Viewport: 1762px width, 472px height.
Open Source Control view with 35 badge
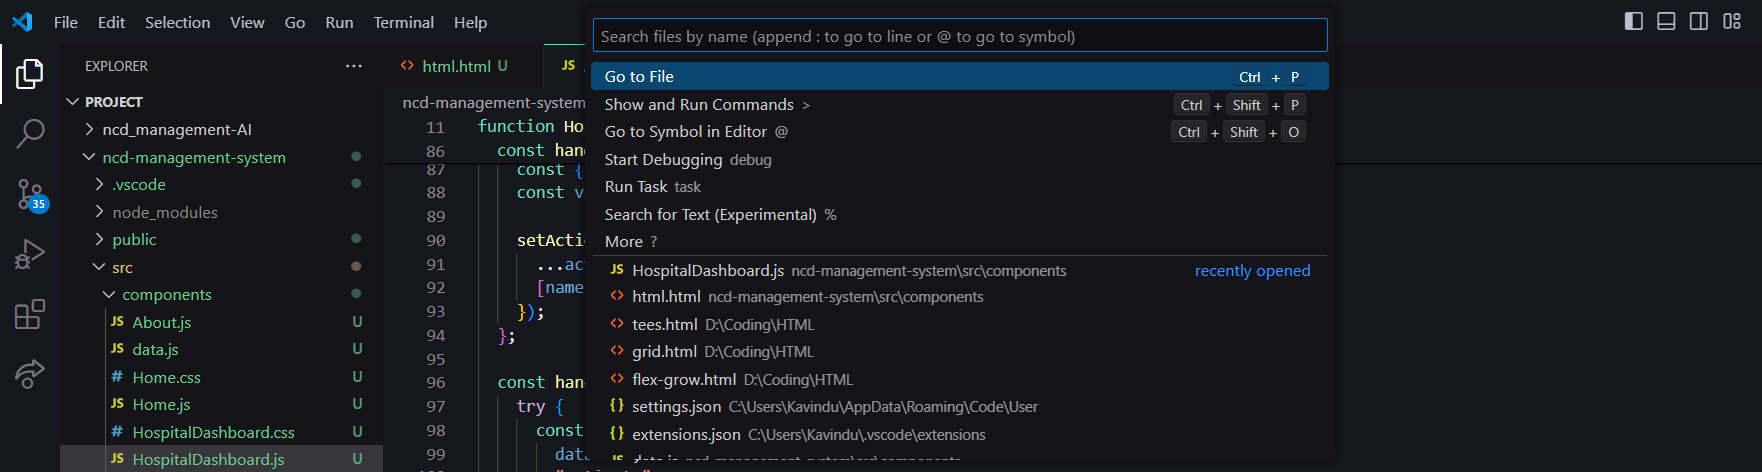(30, 194)
